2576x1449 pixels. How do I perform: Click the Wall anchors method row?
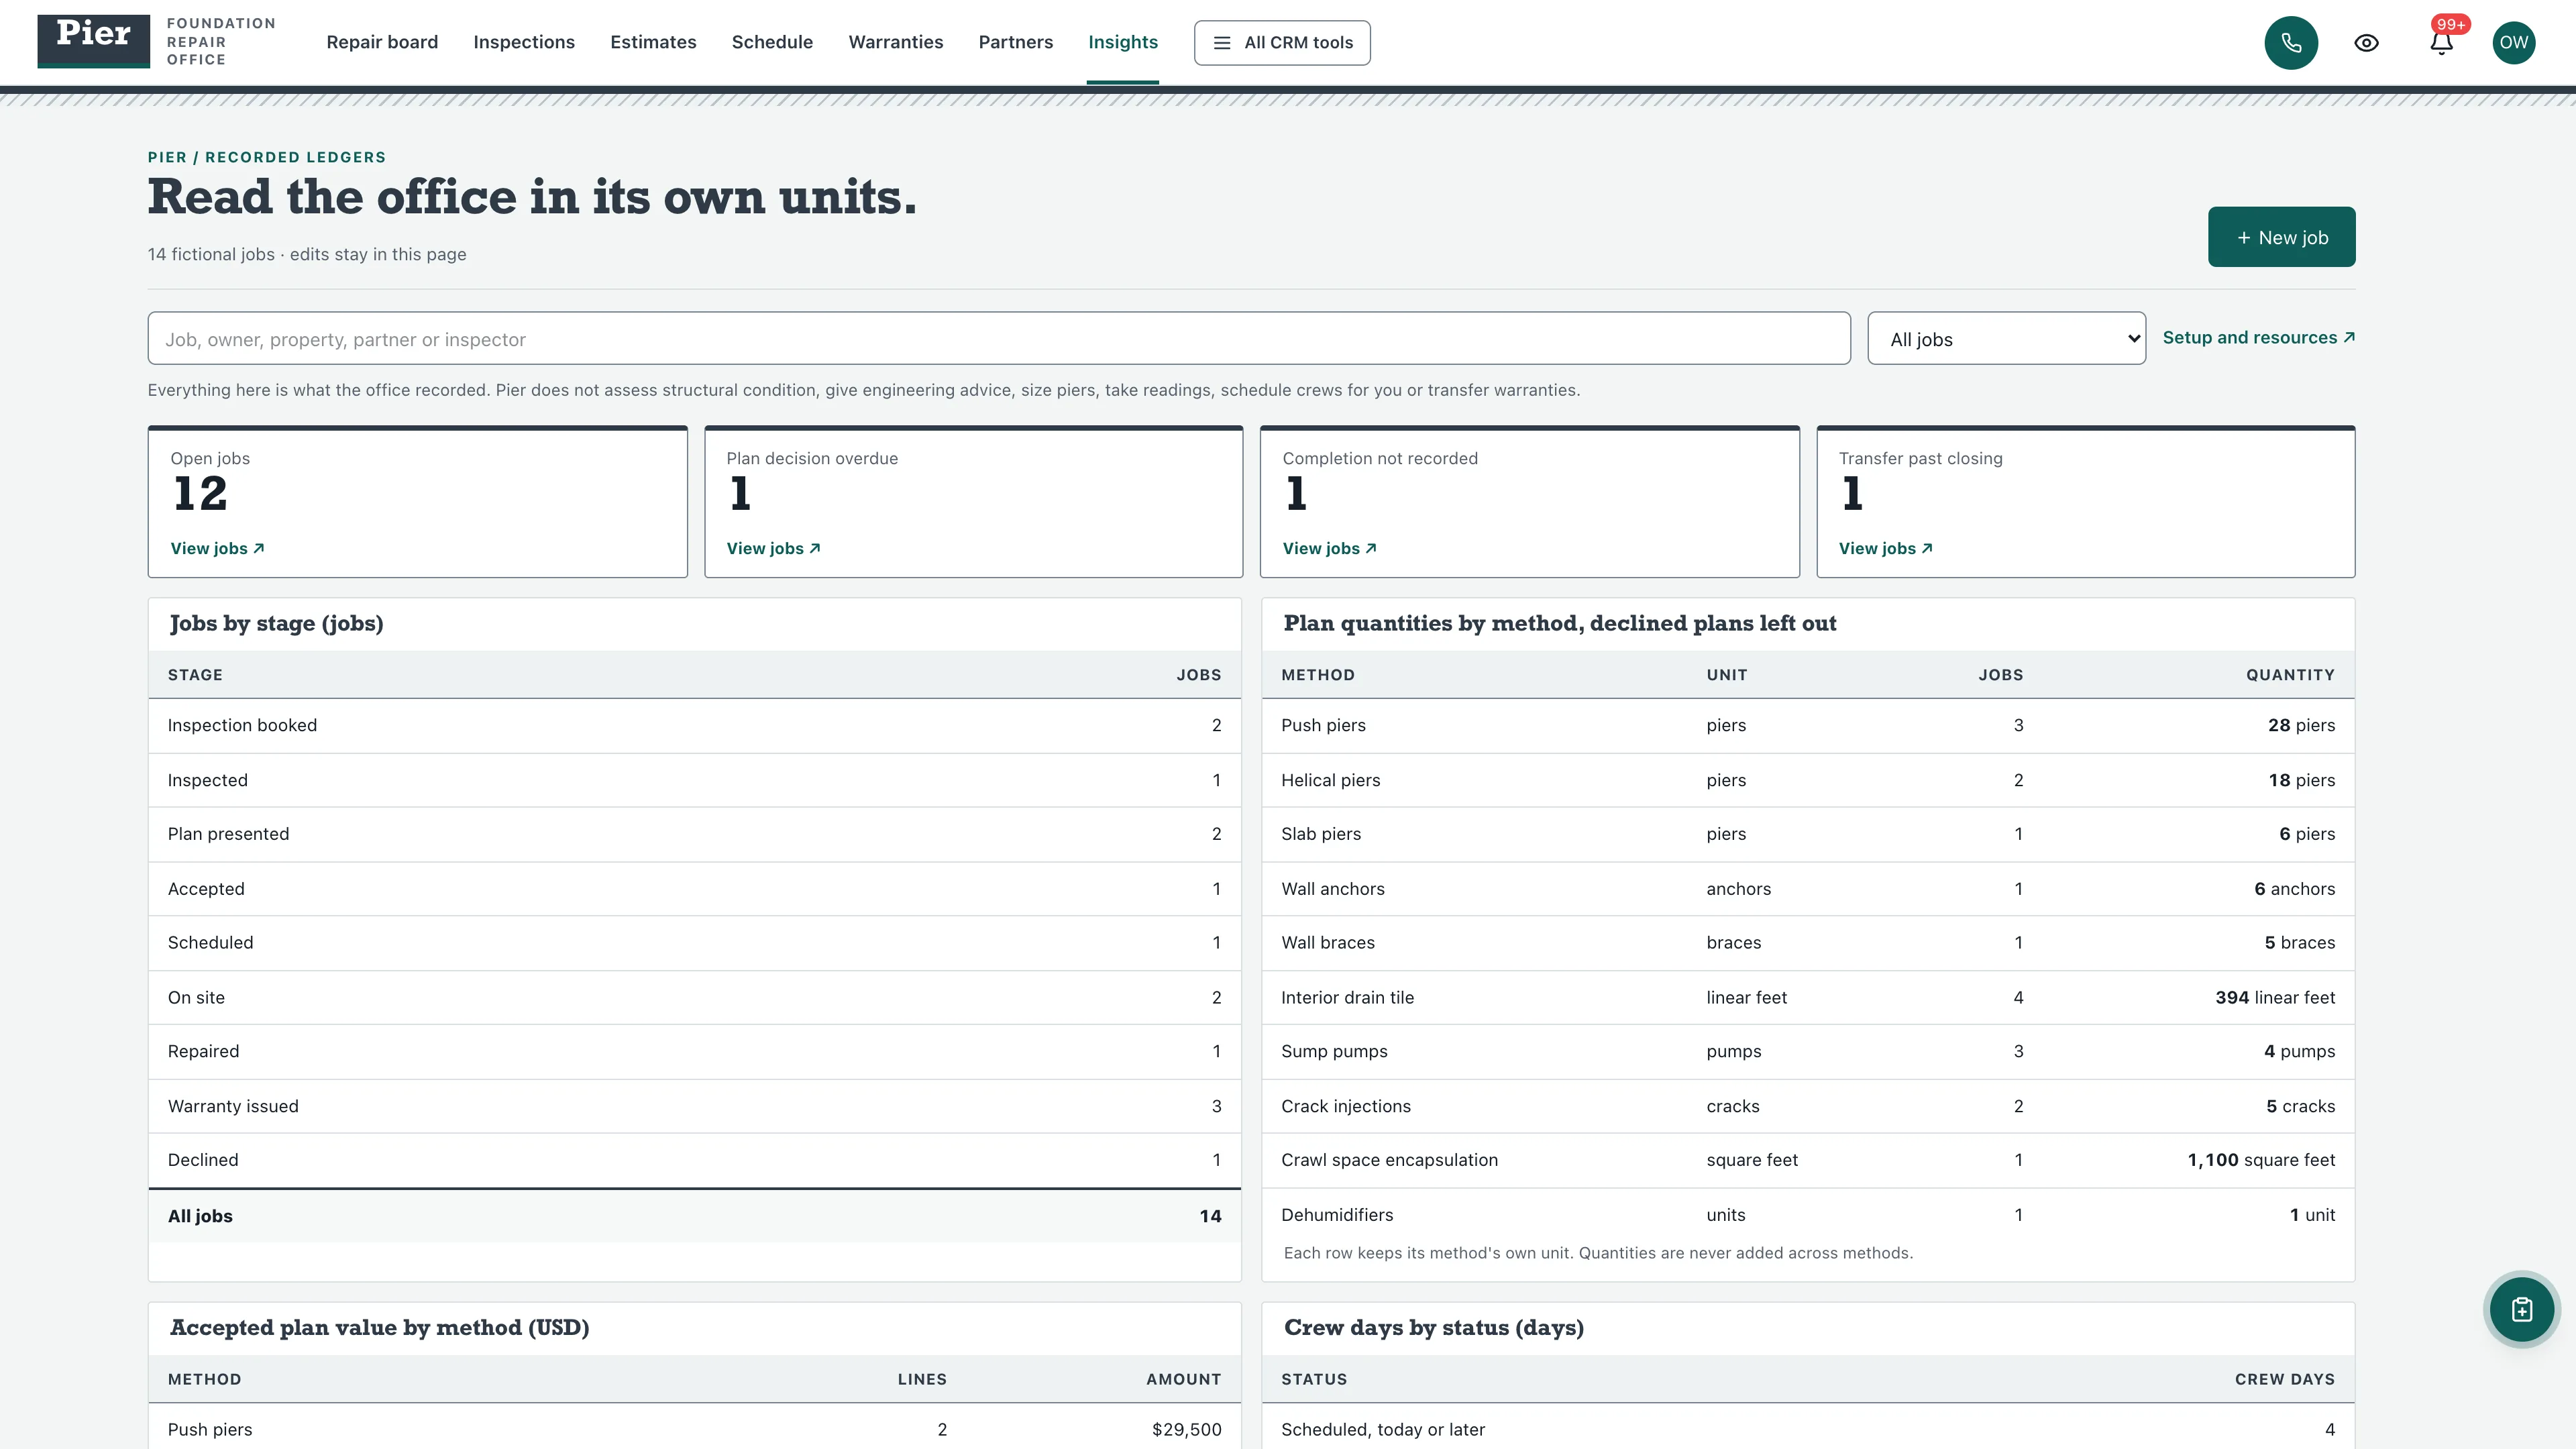click(1808, 889)
